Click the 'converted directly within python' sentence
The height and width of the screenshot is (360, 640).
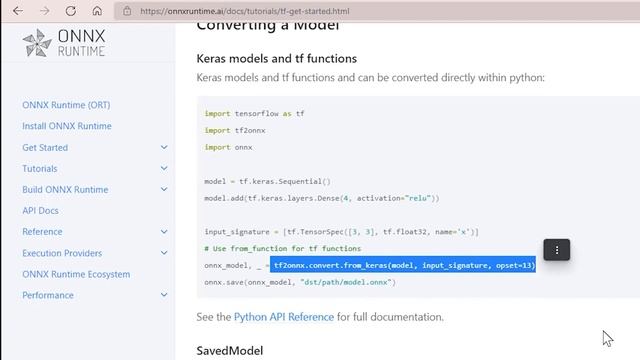click(370, 78)
